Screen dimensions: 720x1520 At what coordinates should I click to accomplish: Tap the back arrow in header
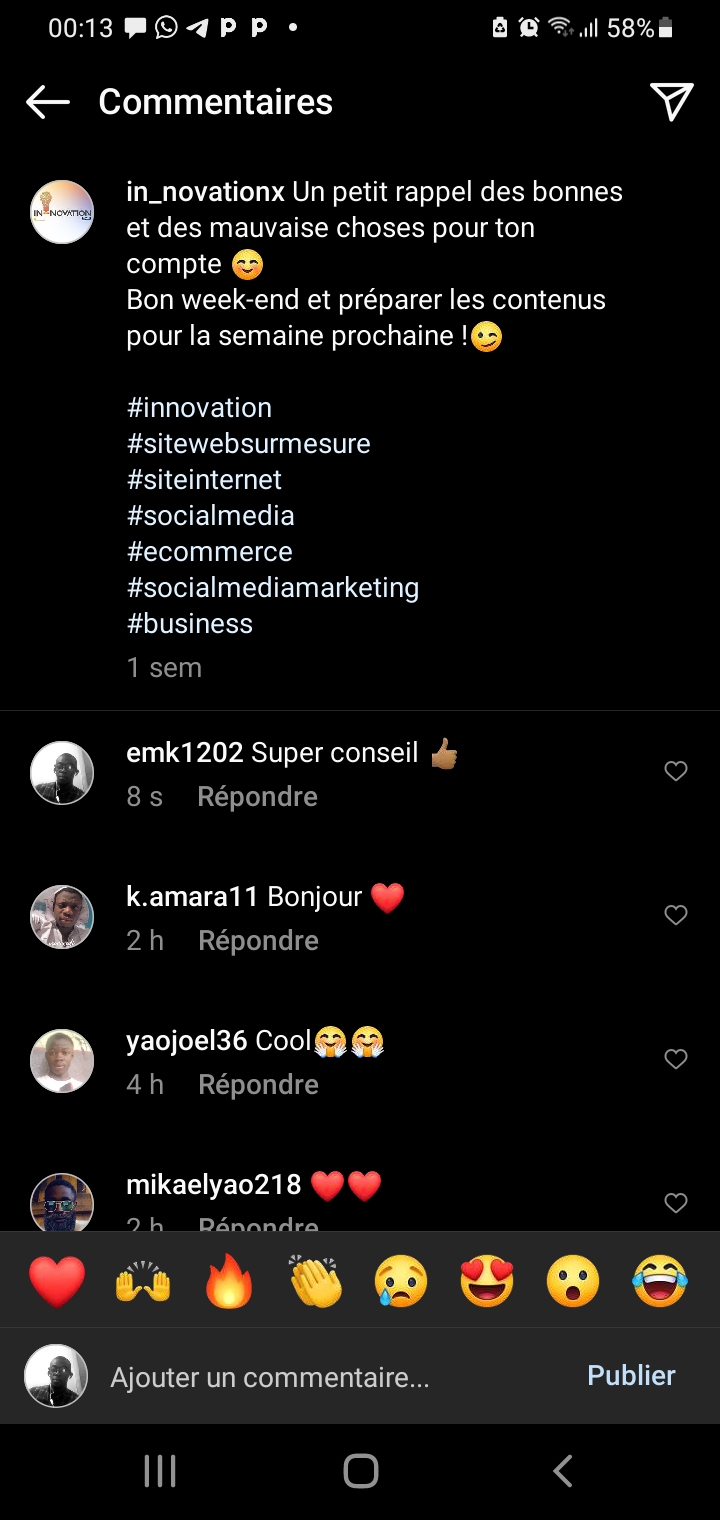pos(47,102)
